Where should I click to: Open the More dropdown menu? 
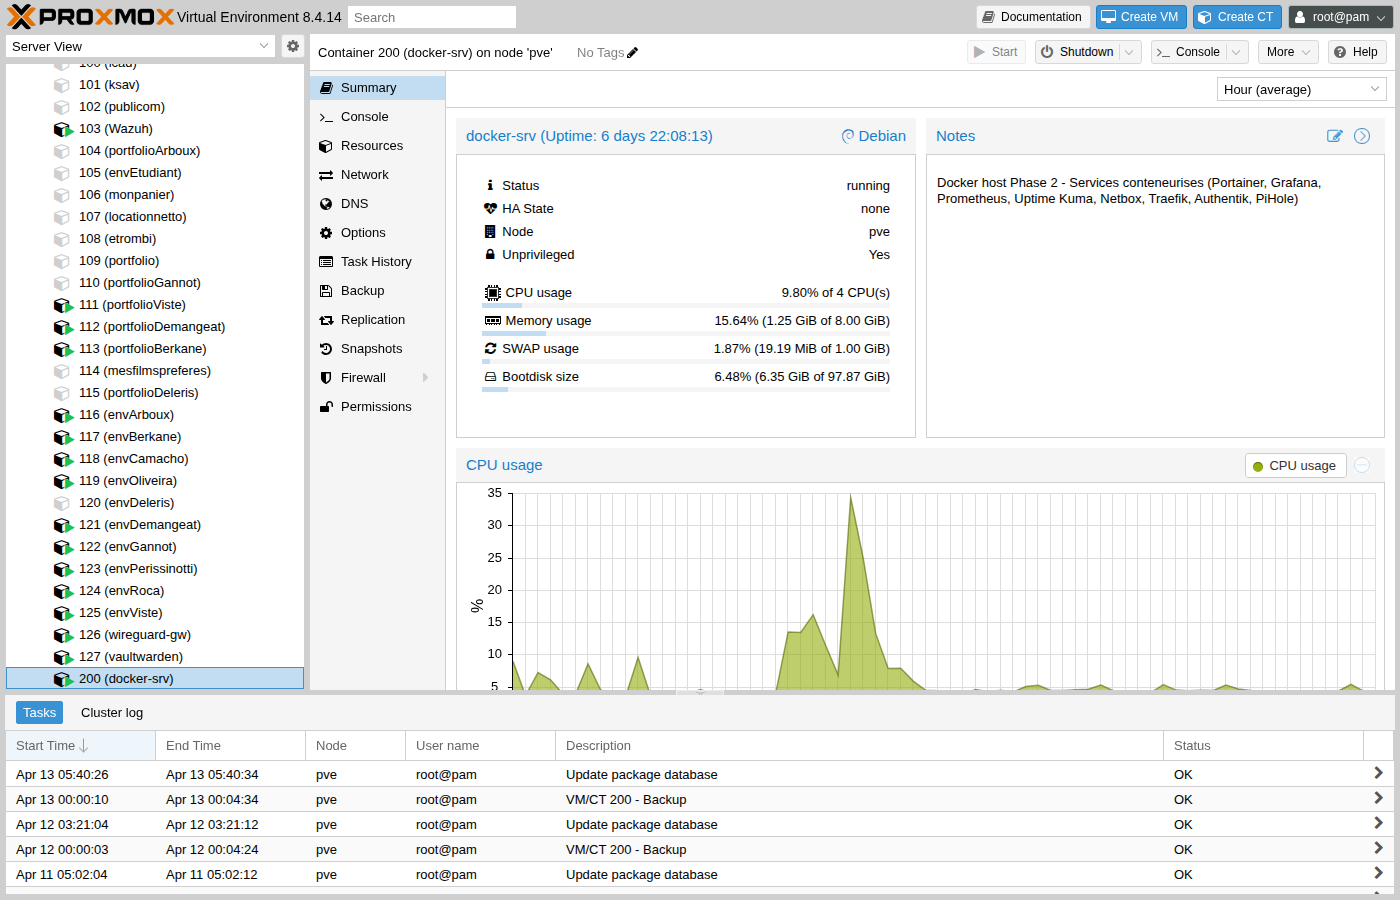click(x=1287, y=52)
